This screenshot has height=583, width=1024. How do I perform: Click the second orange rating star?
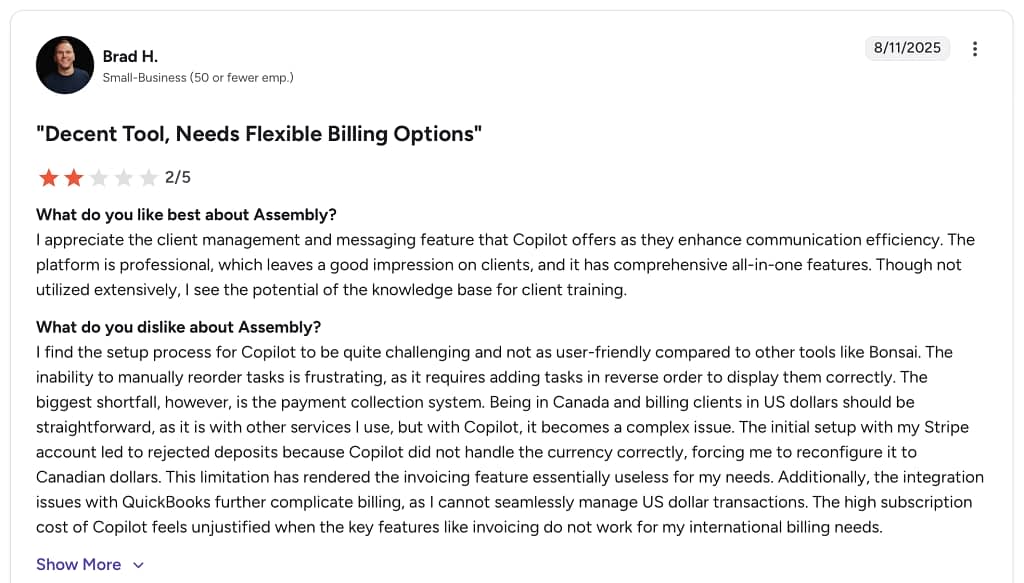coord(74,178)
